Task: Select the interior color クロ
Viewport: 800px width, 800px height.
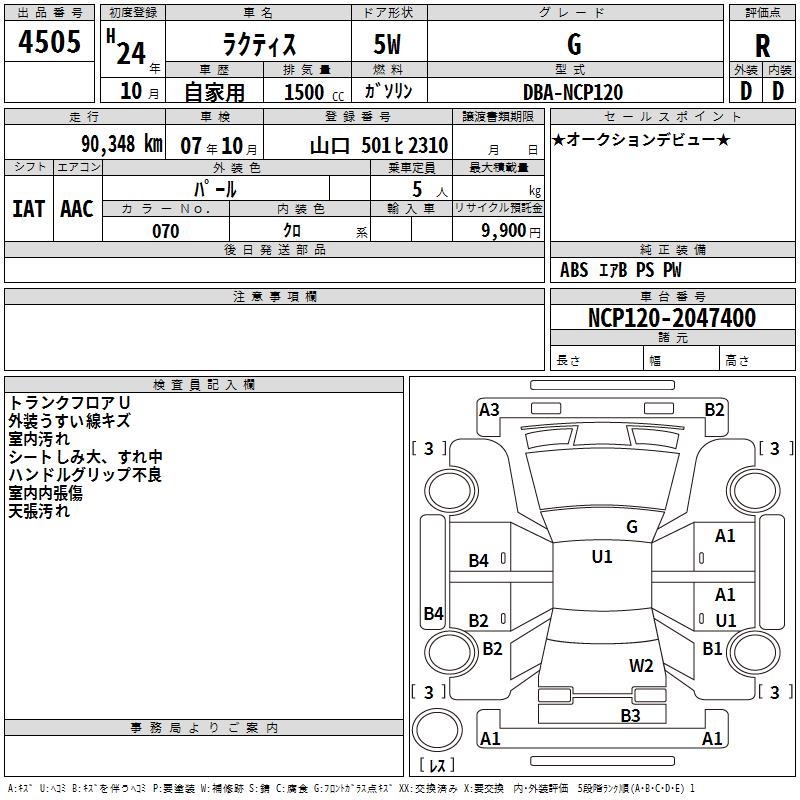Action: coord(292,231)
